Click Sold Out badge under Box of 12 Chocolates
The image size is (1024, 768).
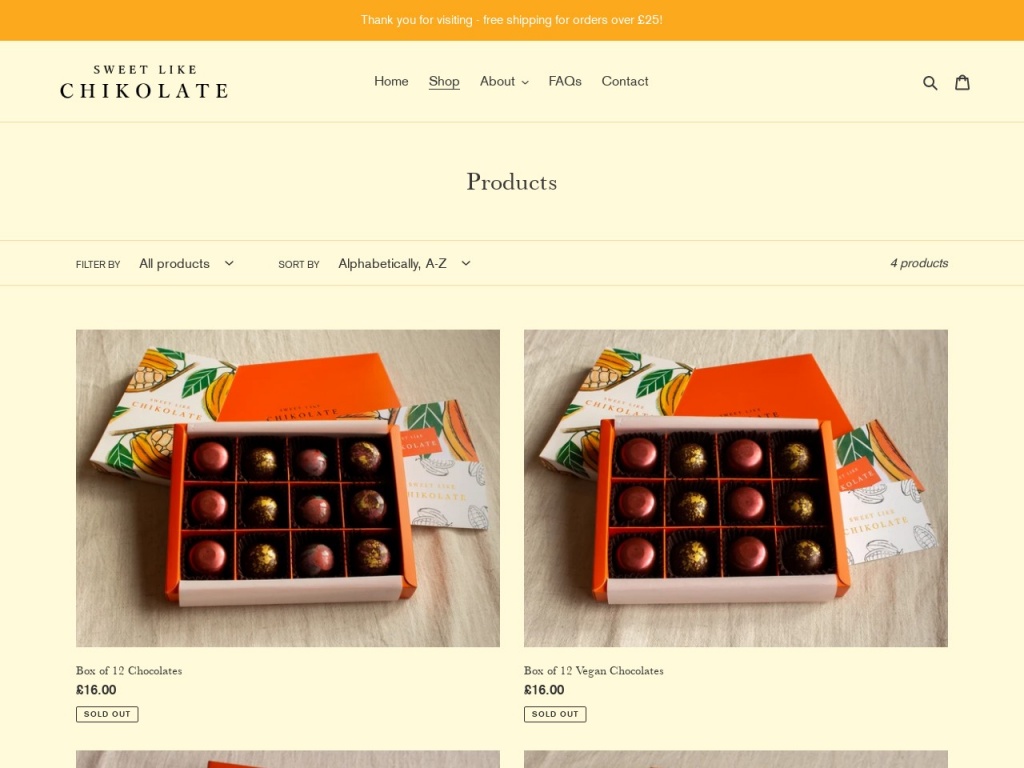point(107,714)
